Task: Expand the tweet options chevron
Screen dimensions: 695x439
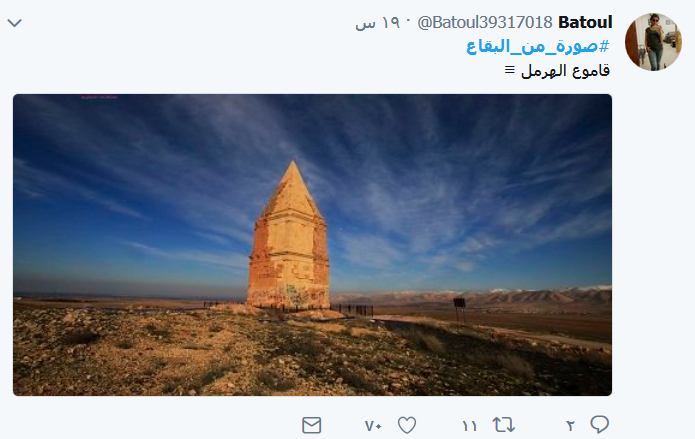Action: 15,23
